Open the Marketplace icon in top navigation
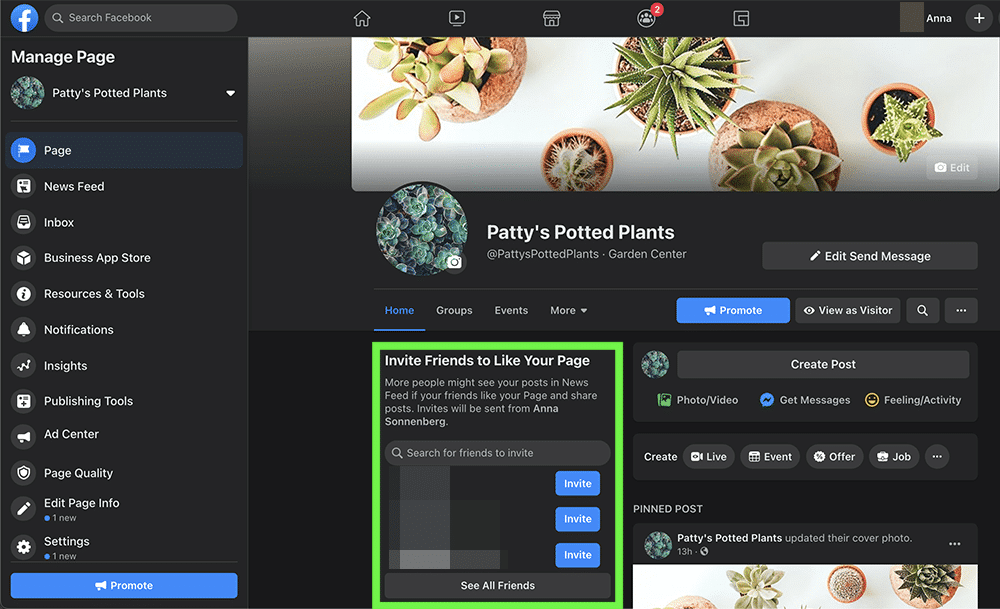Screen dimensions: 1000x609 [x=551, y=18]
